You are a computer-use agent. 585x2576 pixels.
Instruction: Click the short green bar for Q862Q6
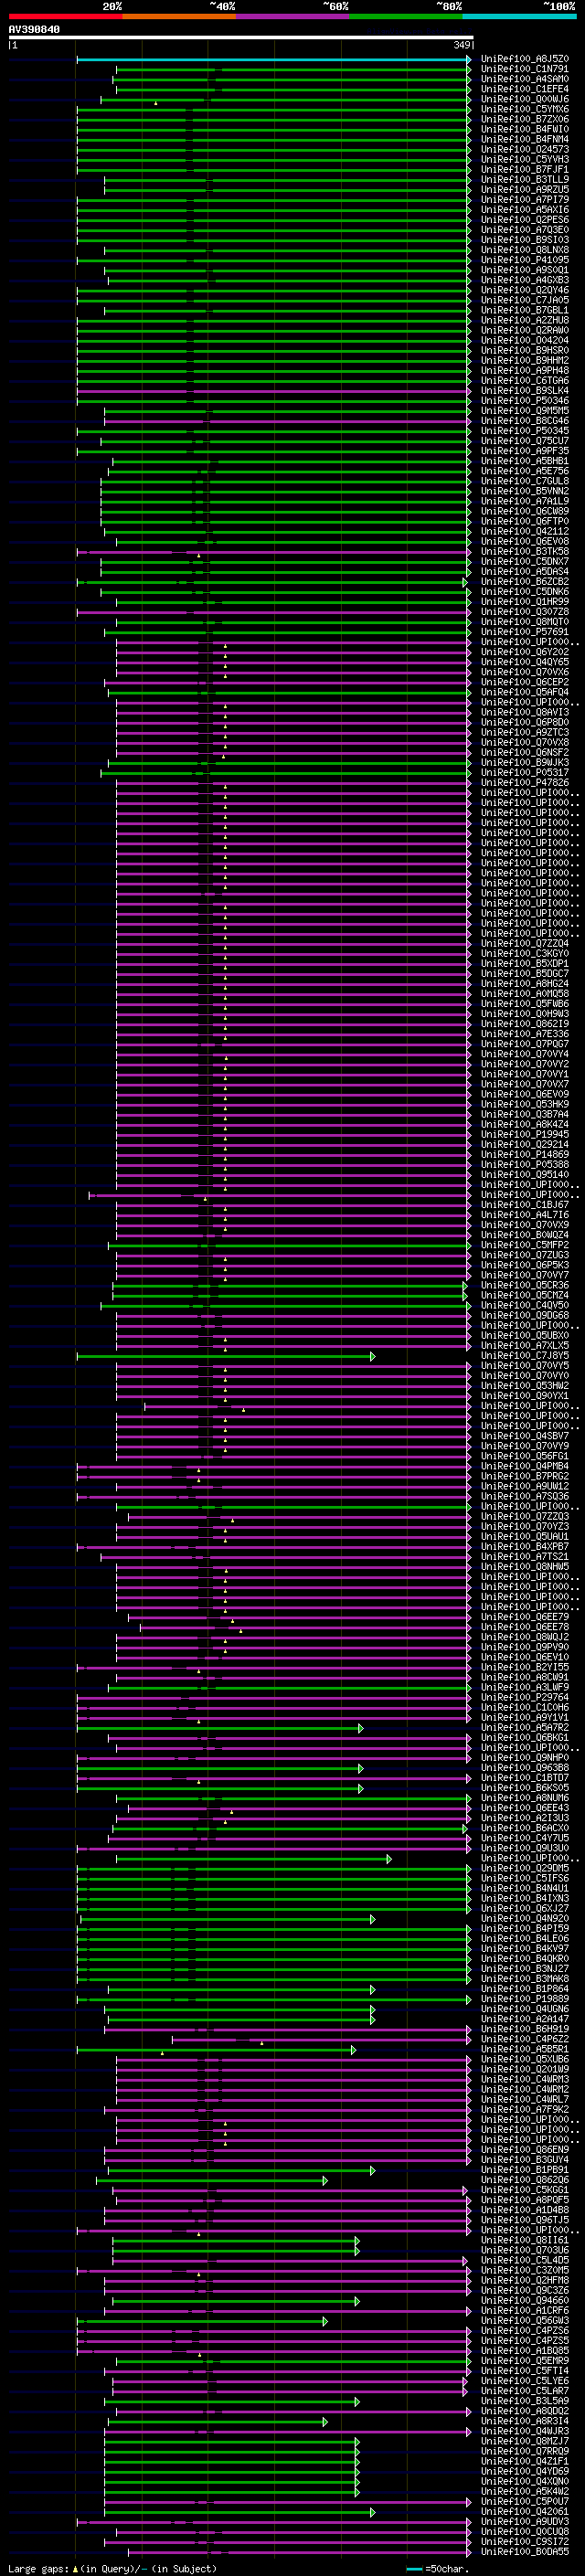pos(212,2180)
